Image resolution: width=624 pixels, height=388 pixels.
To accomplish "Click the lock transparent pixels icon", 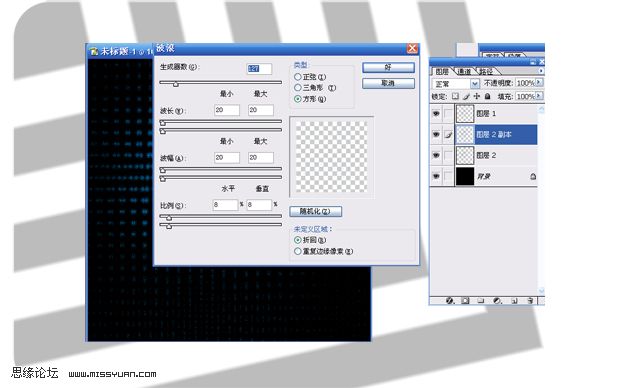I will 455,96.
